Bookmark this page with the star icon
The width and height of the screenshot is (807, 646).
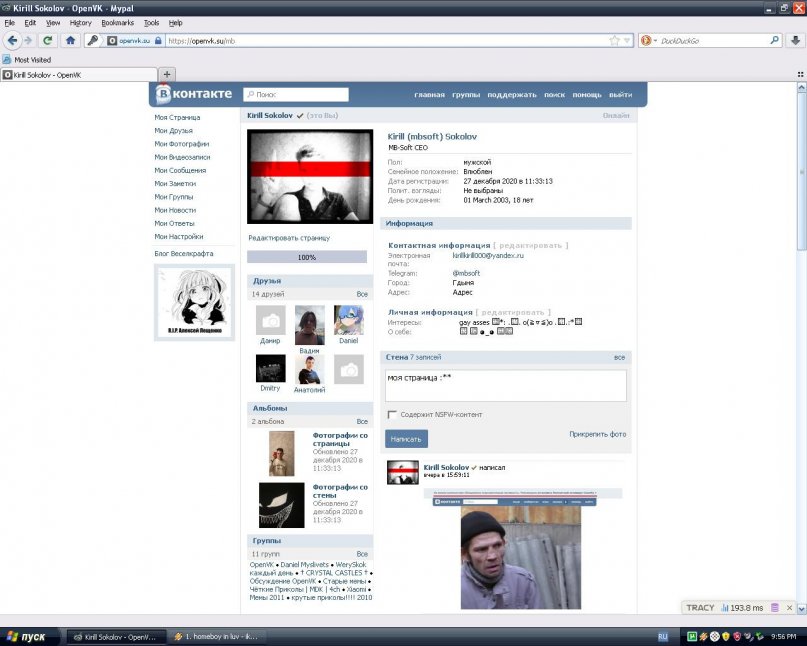pos(615,41)
